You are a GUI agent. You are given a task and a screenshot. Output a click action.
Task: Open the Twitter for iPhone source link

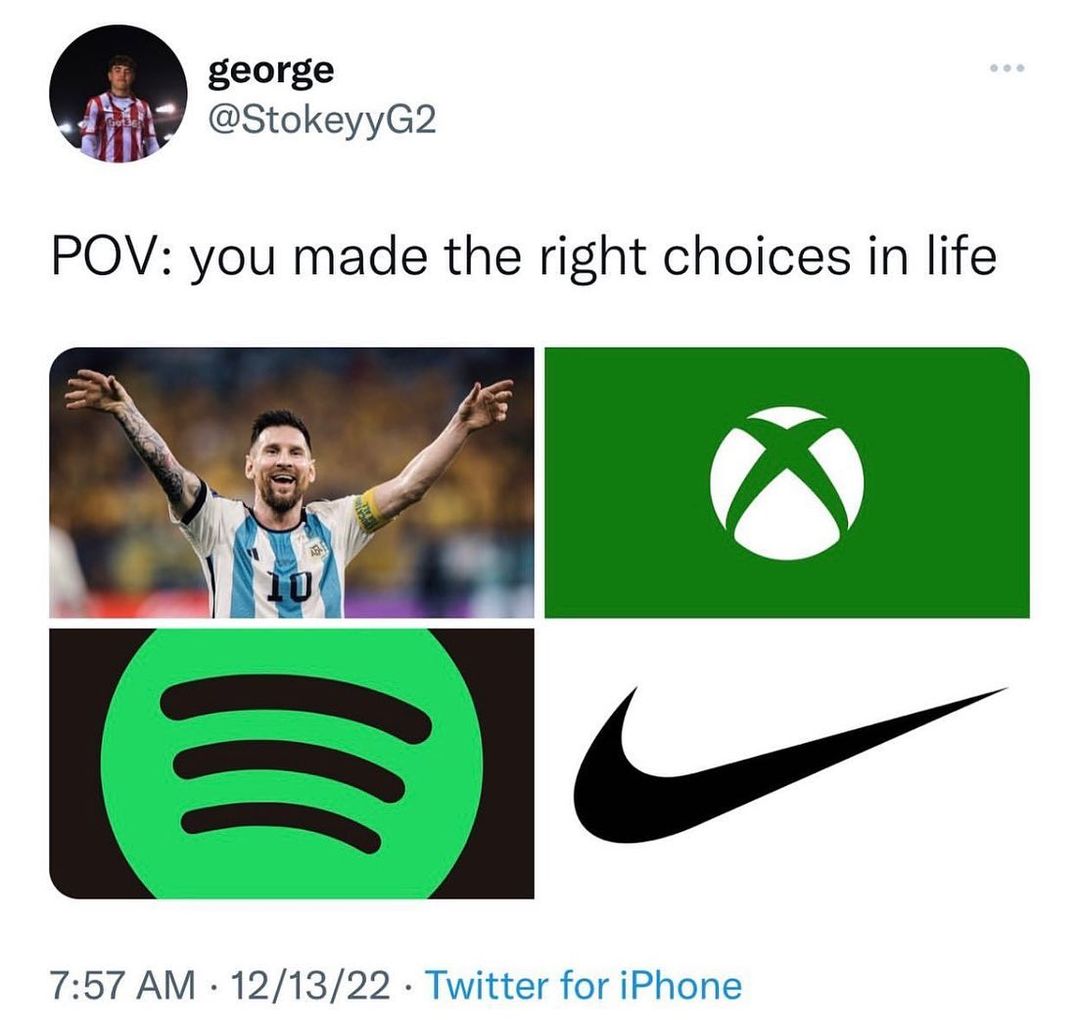(x=583, y=986)
